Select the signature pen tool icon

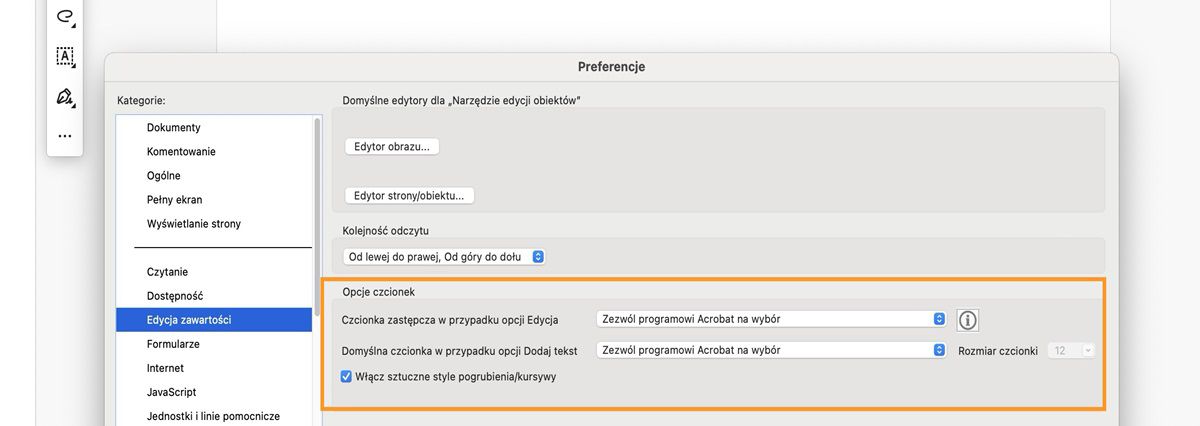click(x=65, y=97)
